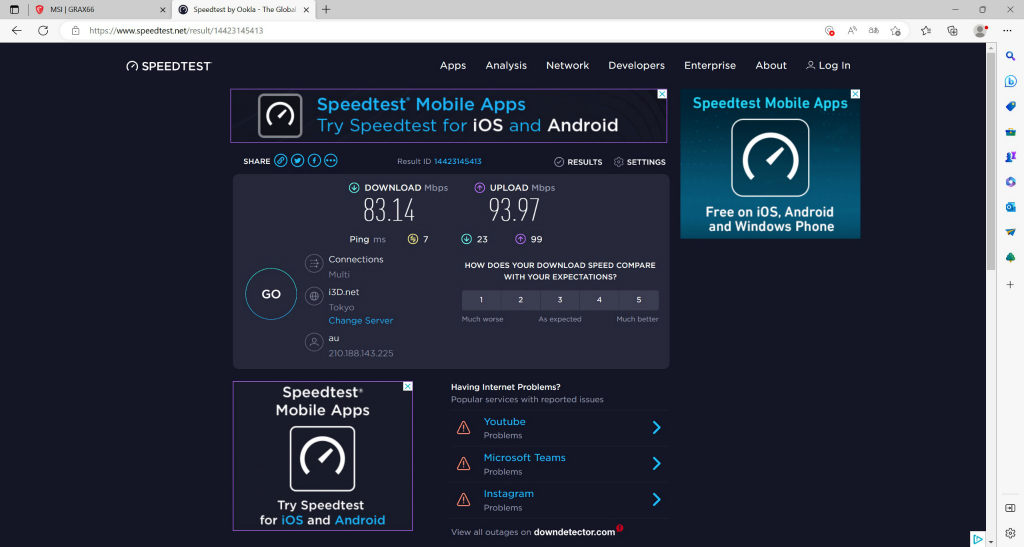Start a new test with GO button

(271, 294)
